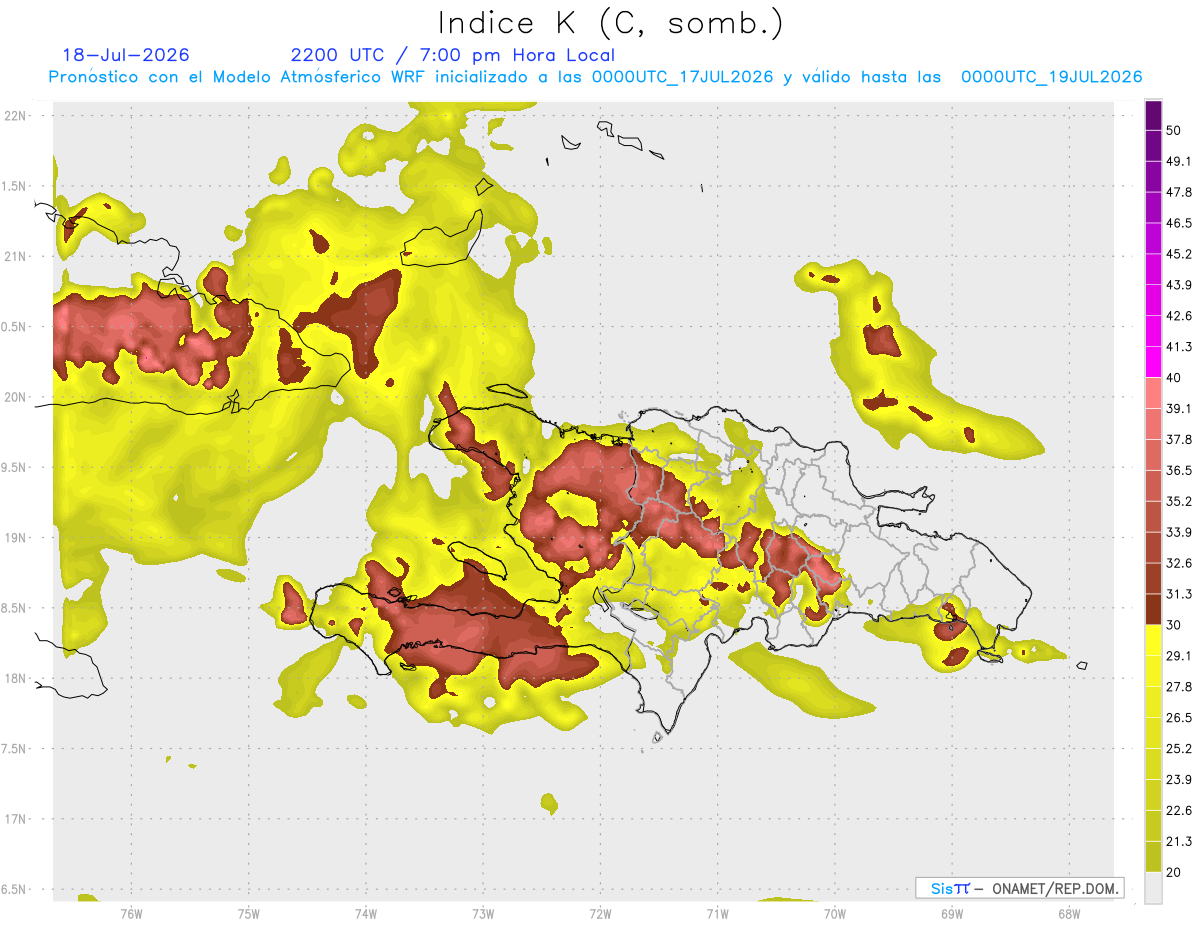Click the "74W" longitude label

(x=366, y=913)
